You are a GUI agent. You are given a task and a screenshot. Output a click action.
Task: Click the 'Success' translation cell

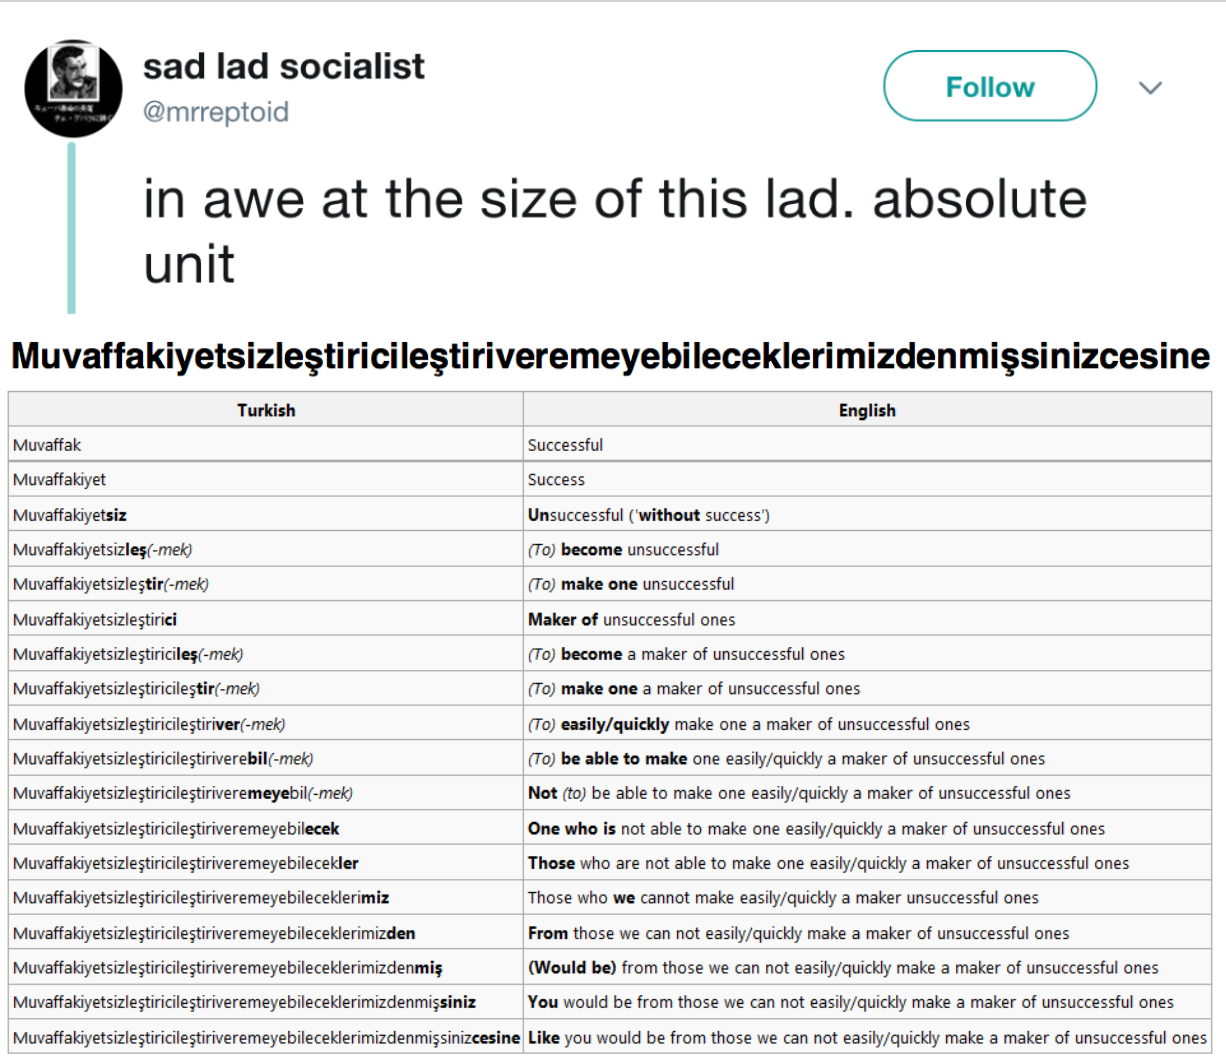coord(867,480)
